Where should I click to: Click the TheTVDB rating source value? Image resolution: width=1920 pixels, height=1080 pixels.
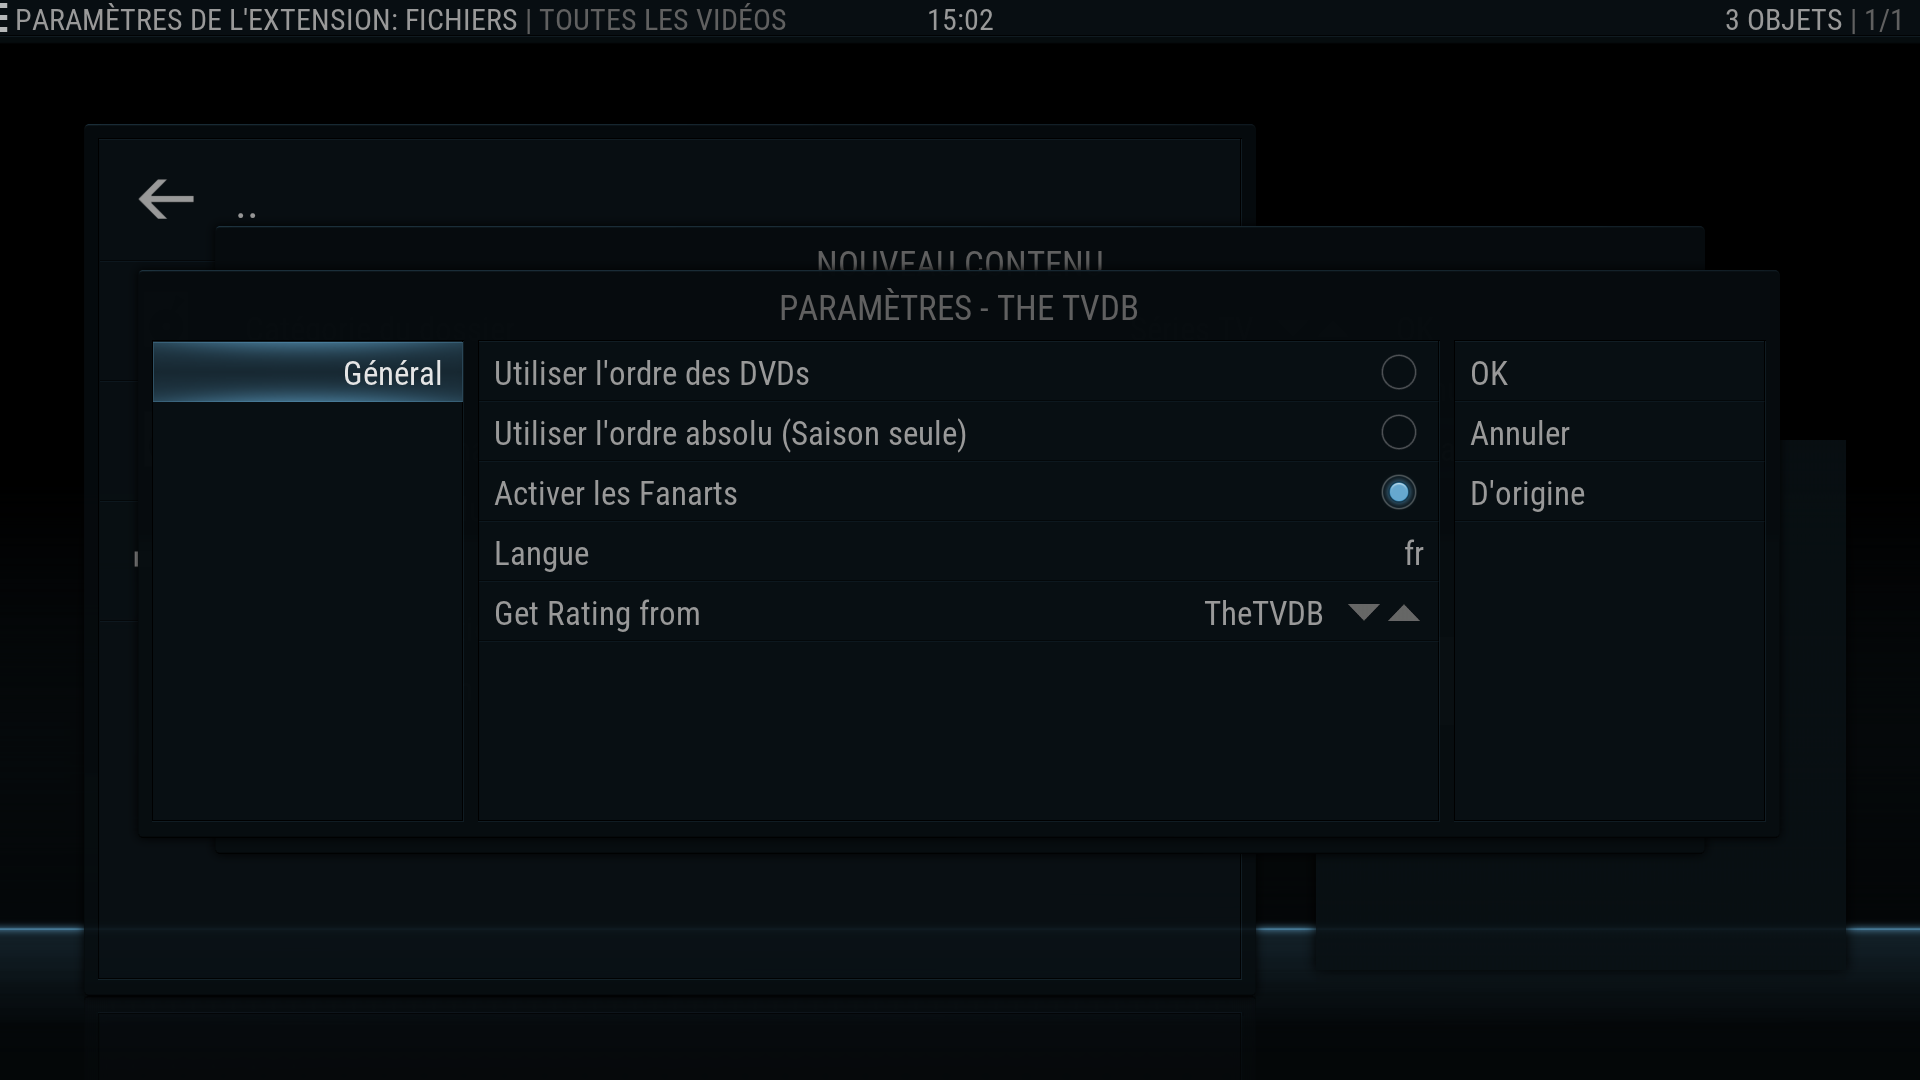click(1263, 613)
